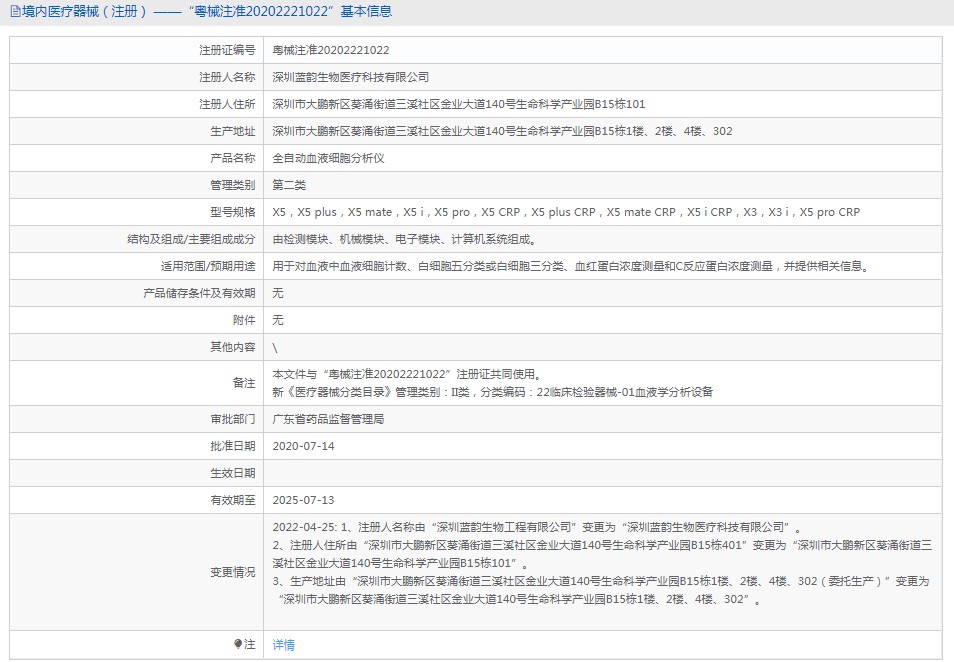Screen dimensions: 954x662
Task: Click the expiry date 2025-07-13
Action: (x=303, y=500)
